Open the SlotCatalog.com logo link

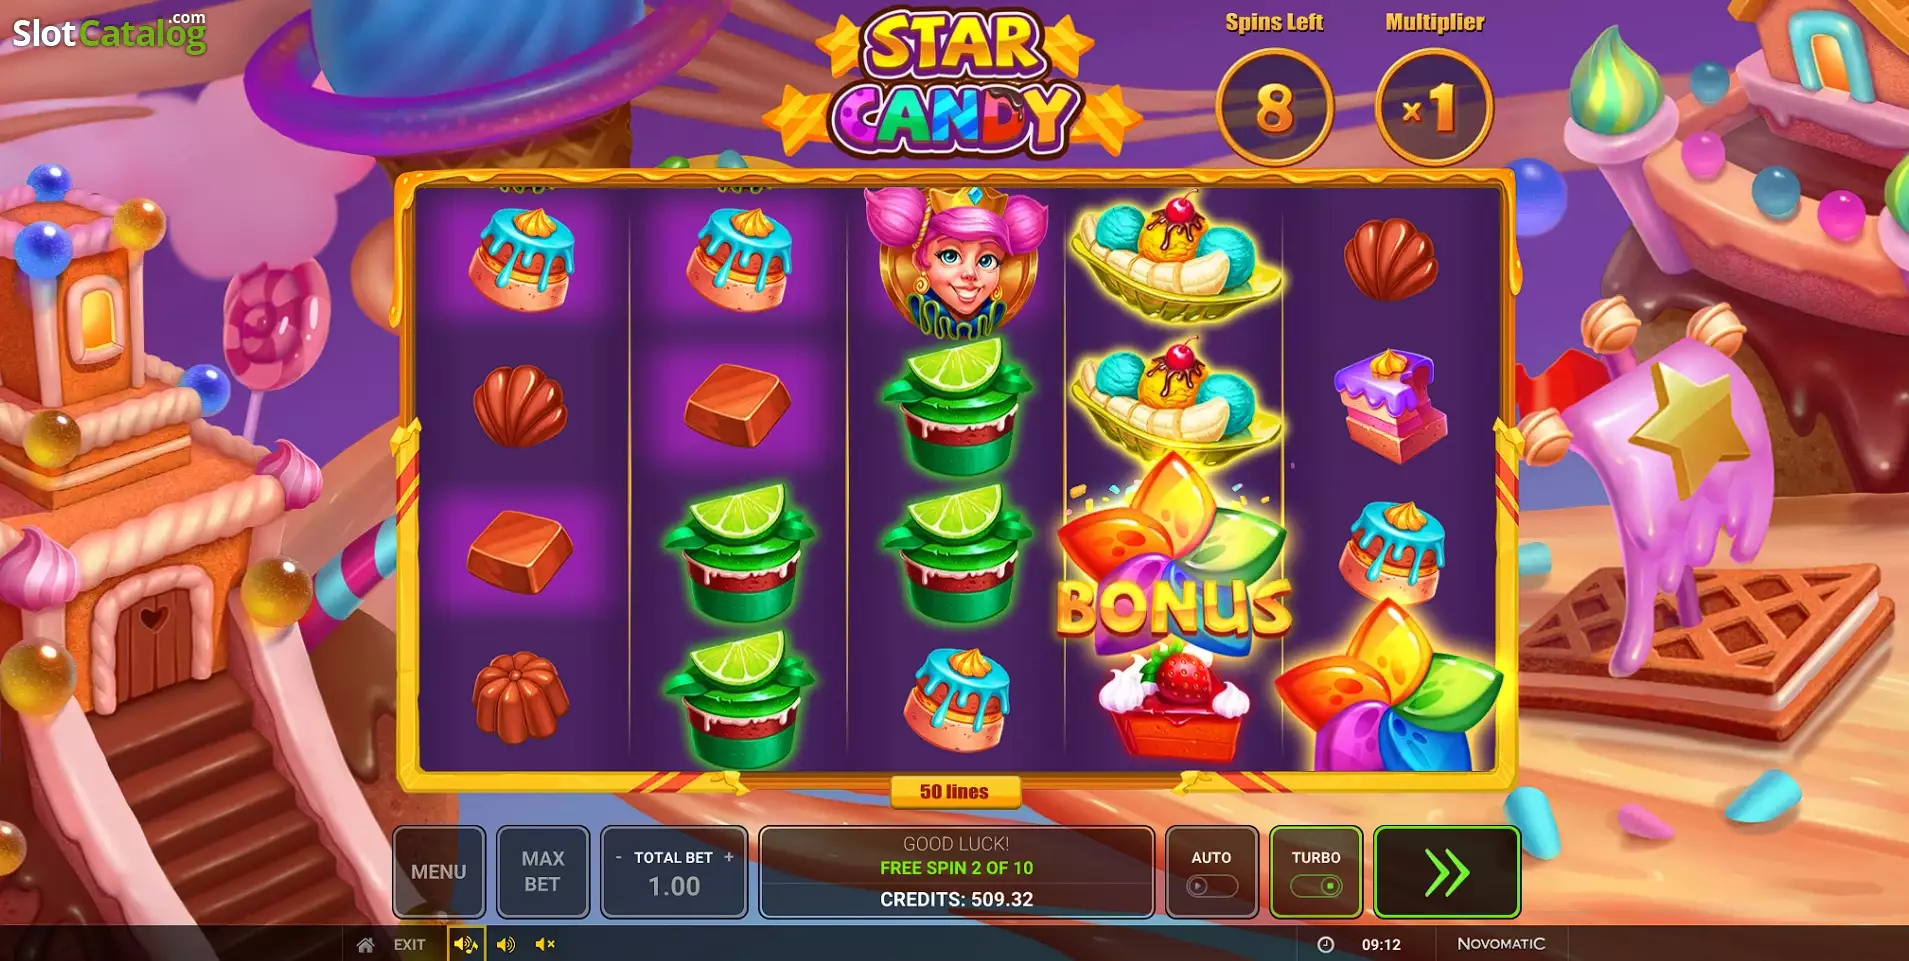tap(109, 33)
